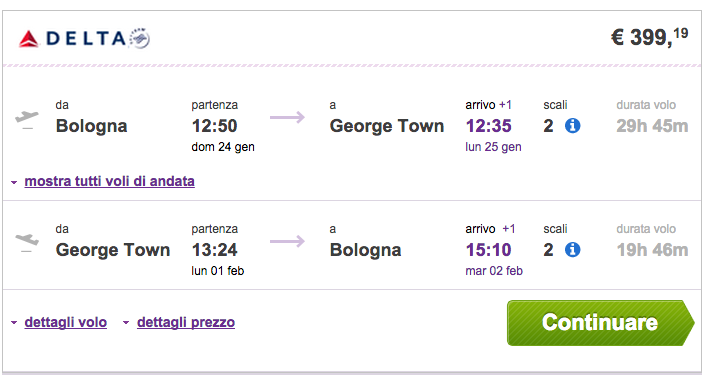Open return flight stopover info icon
Image resolution: width=710 pixels, height=382 pixels.
(x=572, y=249)
